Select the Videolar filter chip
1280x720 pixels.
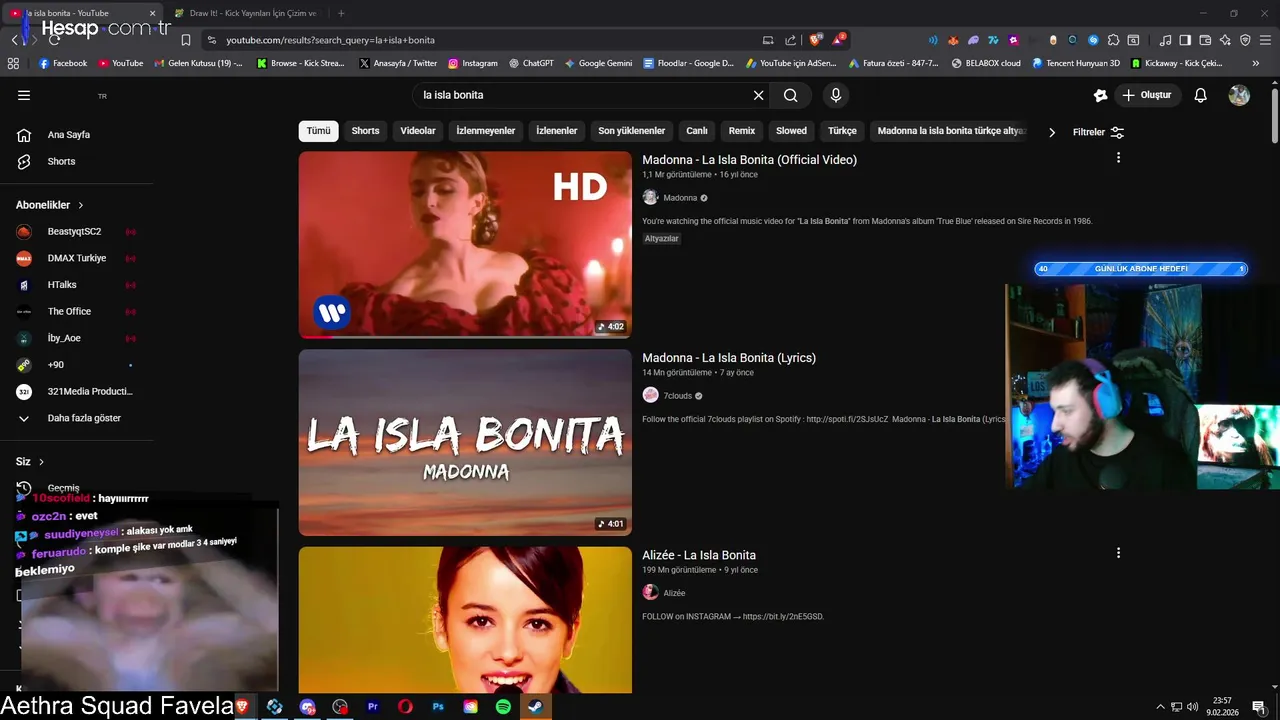pos(418,131)
